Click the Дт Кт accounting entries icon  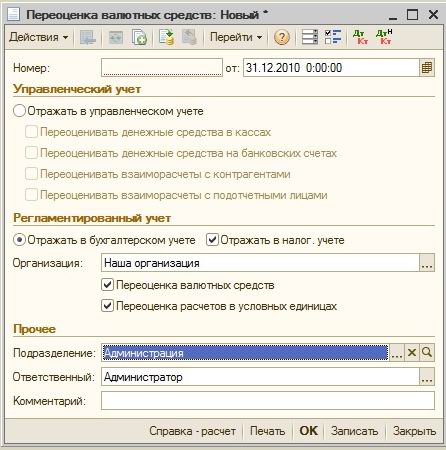pos(361,37)
